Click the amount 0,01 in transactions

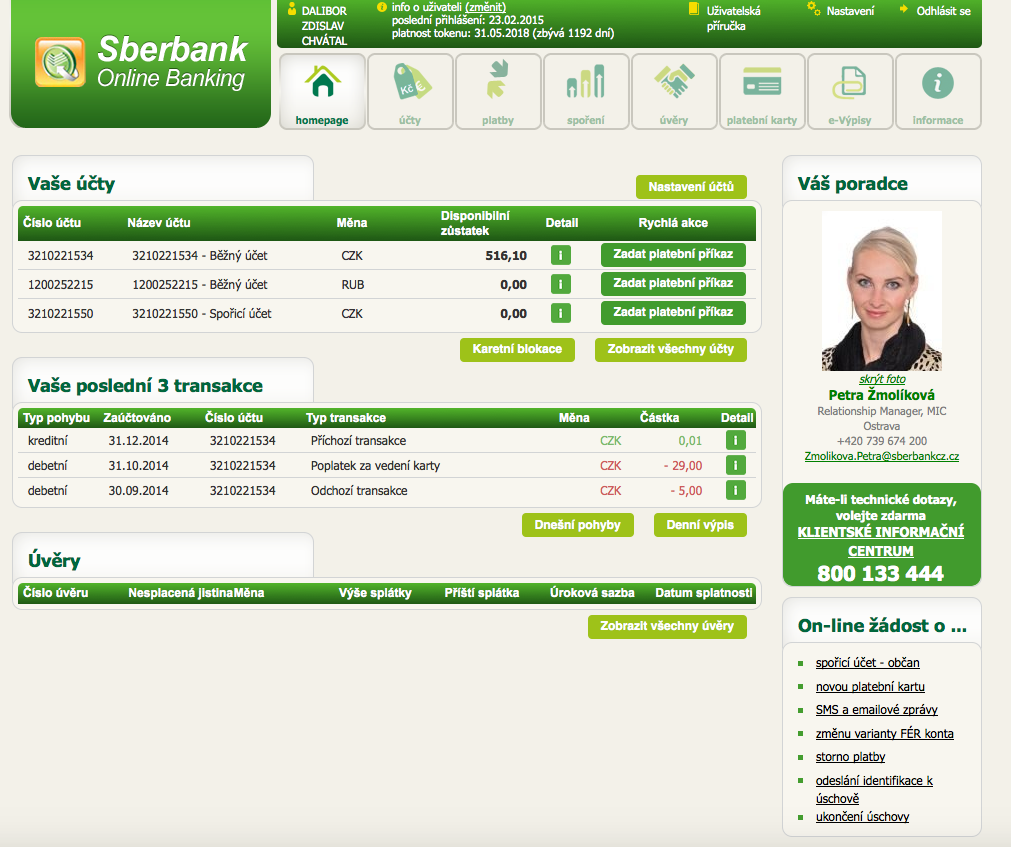(690, 441)
